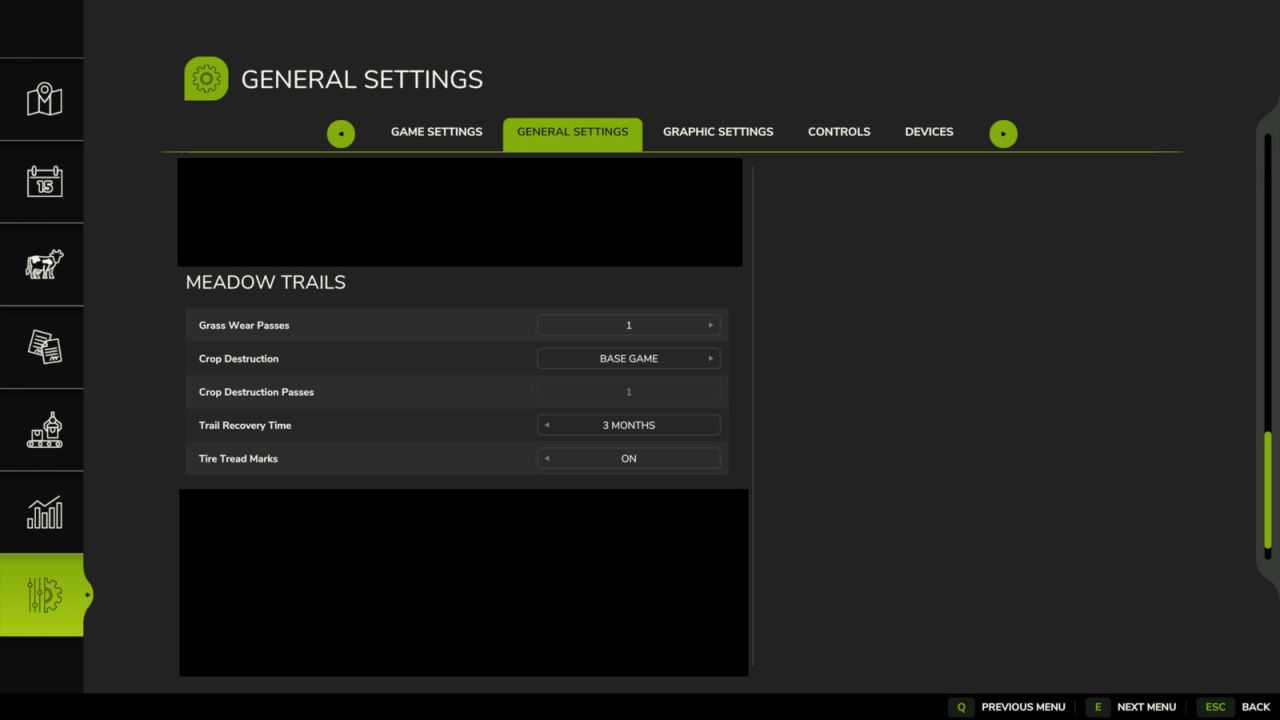Click the Grass Wear Passes label
The width and height of the screenshot is (1280, 720).
pos(244,325)
